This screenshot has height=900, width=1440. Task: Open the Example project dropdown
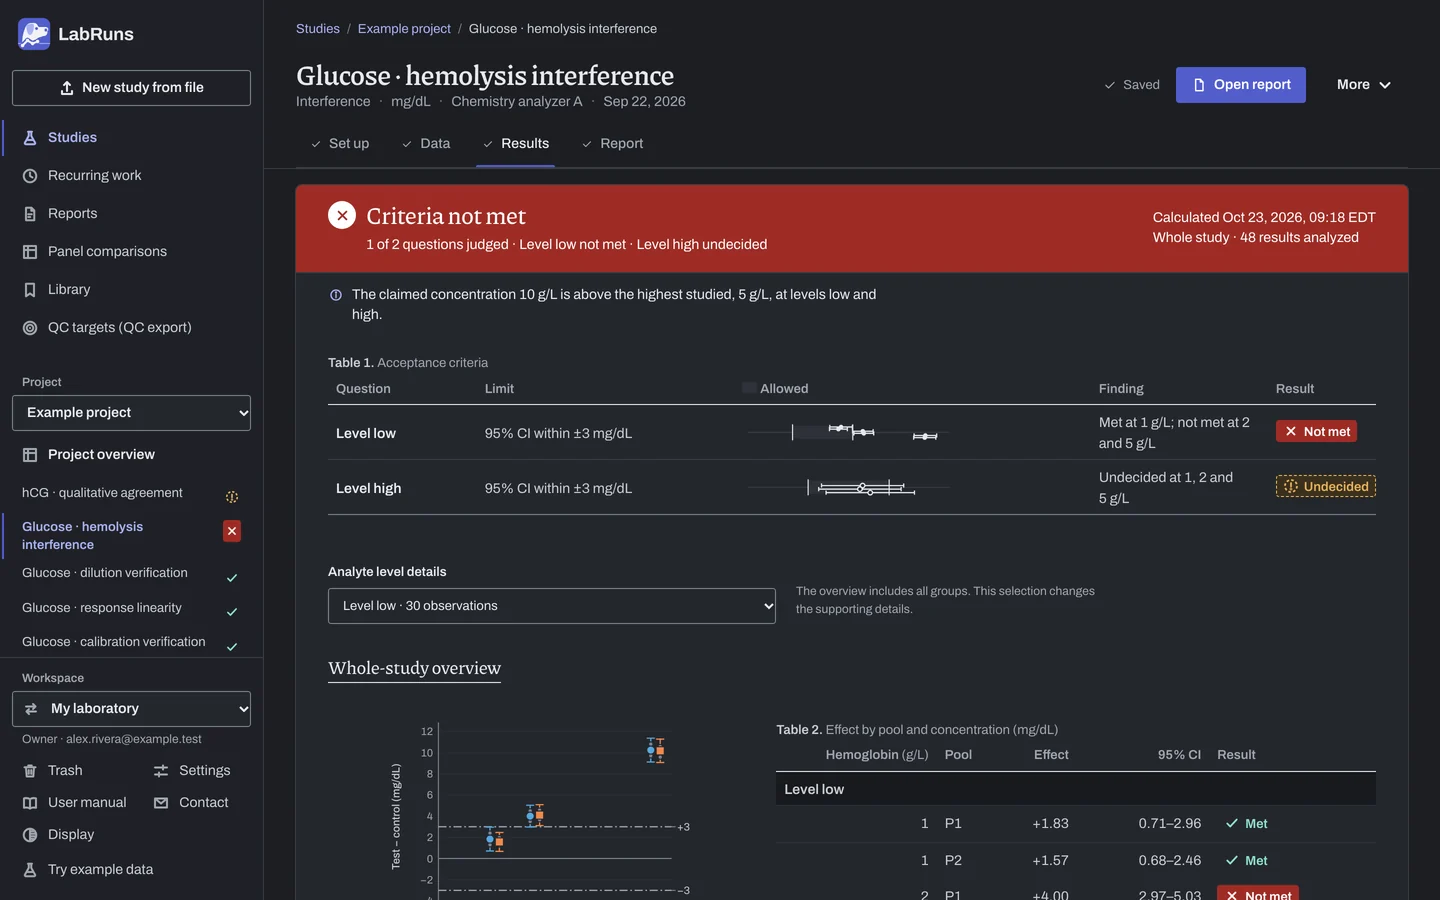click(131, 413)
